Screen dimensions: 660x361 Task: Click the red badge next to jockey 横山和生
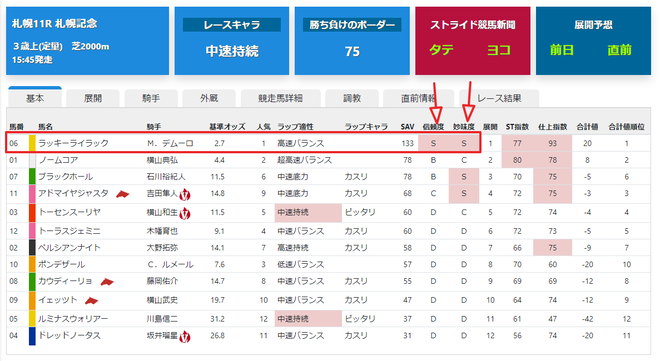(185, 213)
